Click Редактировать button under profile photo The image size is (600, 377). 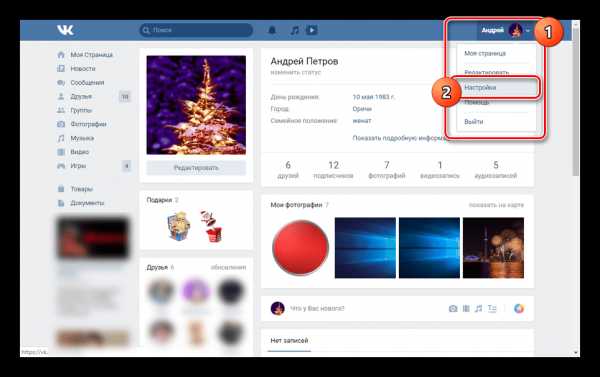pos(196,168)
